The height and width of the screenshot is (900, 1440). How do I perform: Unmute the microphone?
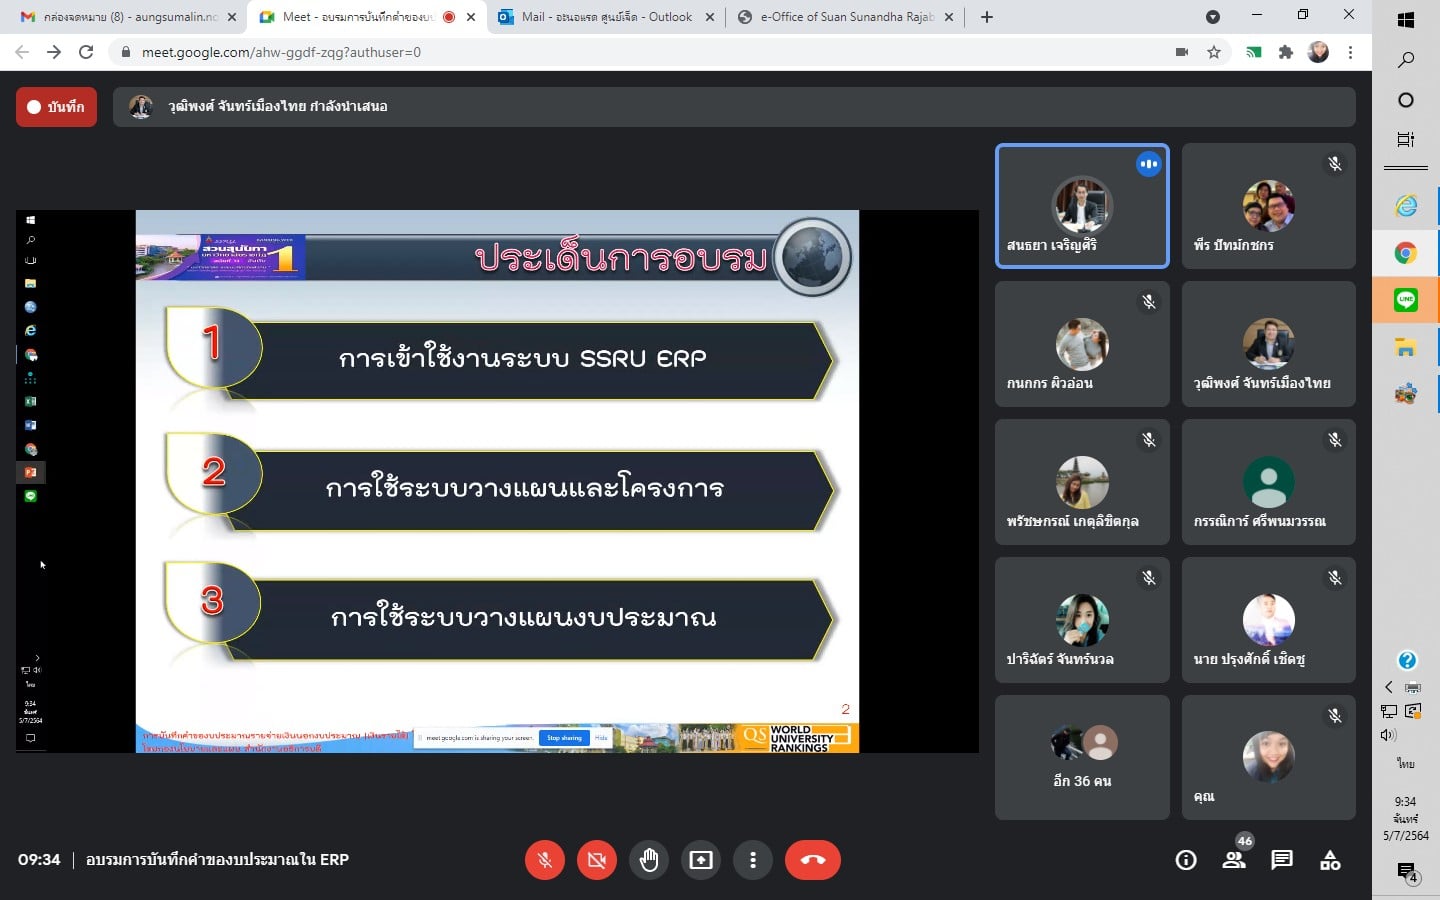click(545, 860)
